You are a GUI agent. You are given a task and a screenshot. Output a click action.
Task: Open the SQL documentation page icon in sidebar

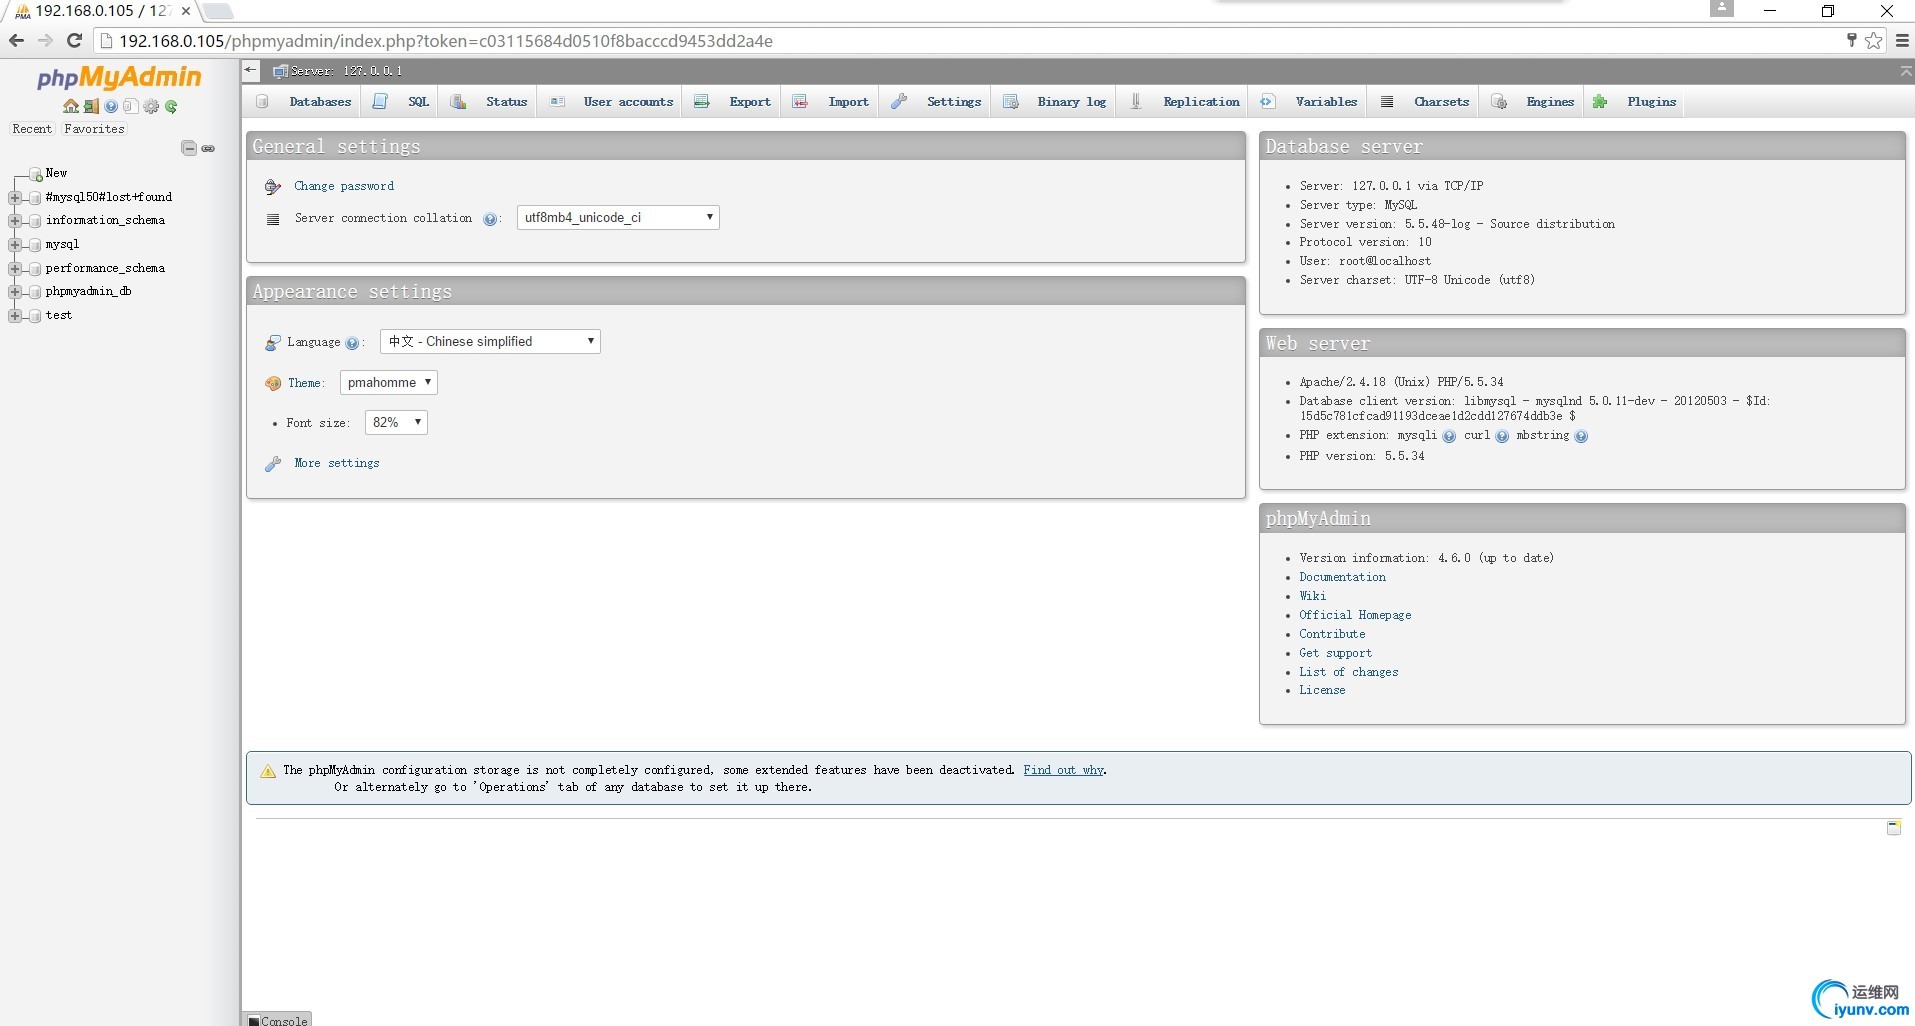pyautogui.click(x=130, y=106)
